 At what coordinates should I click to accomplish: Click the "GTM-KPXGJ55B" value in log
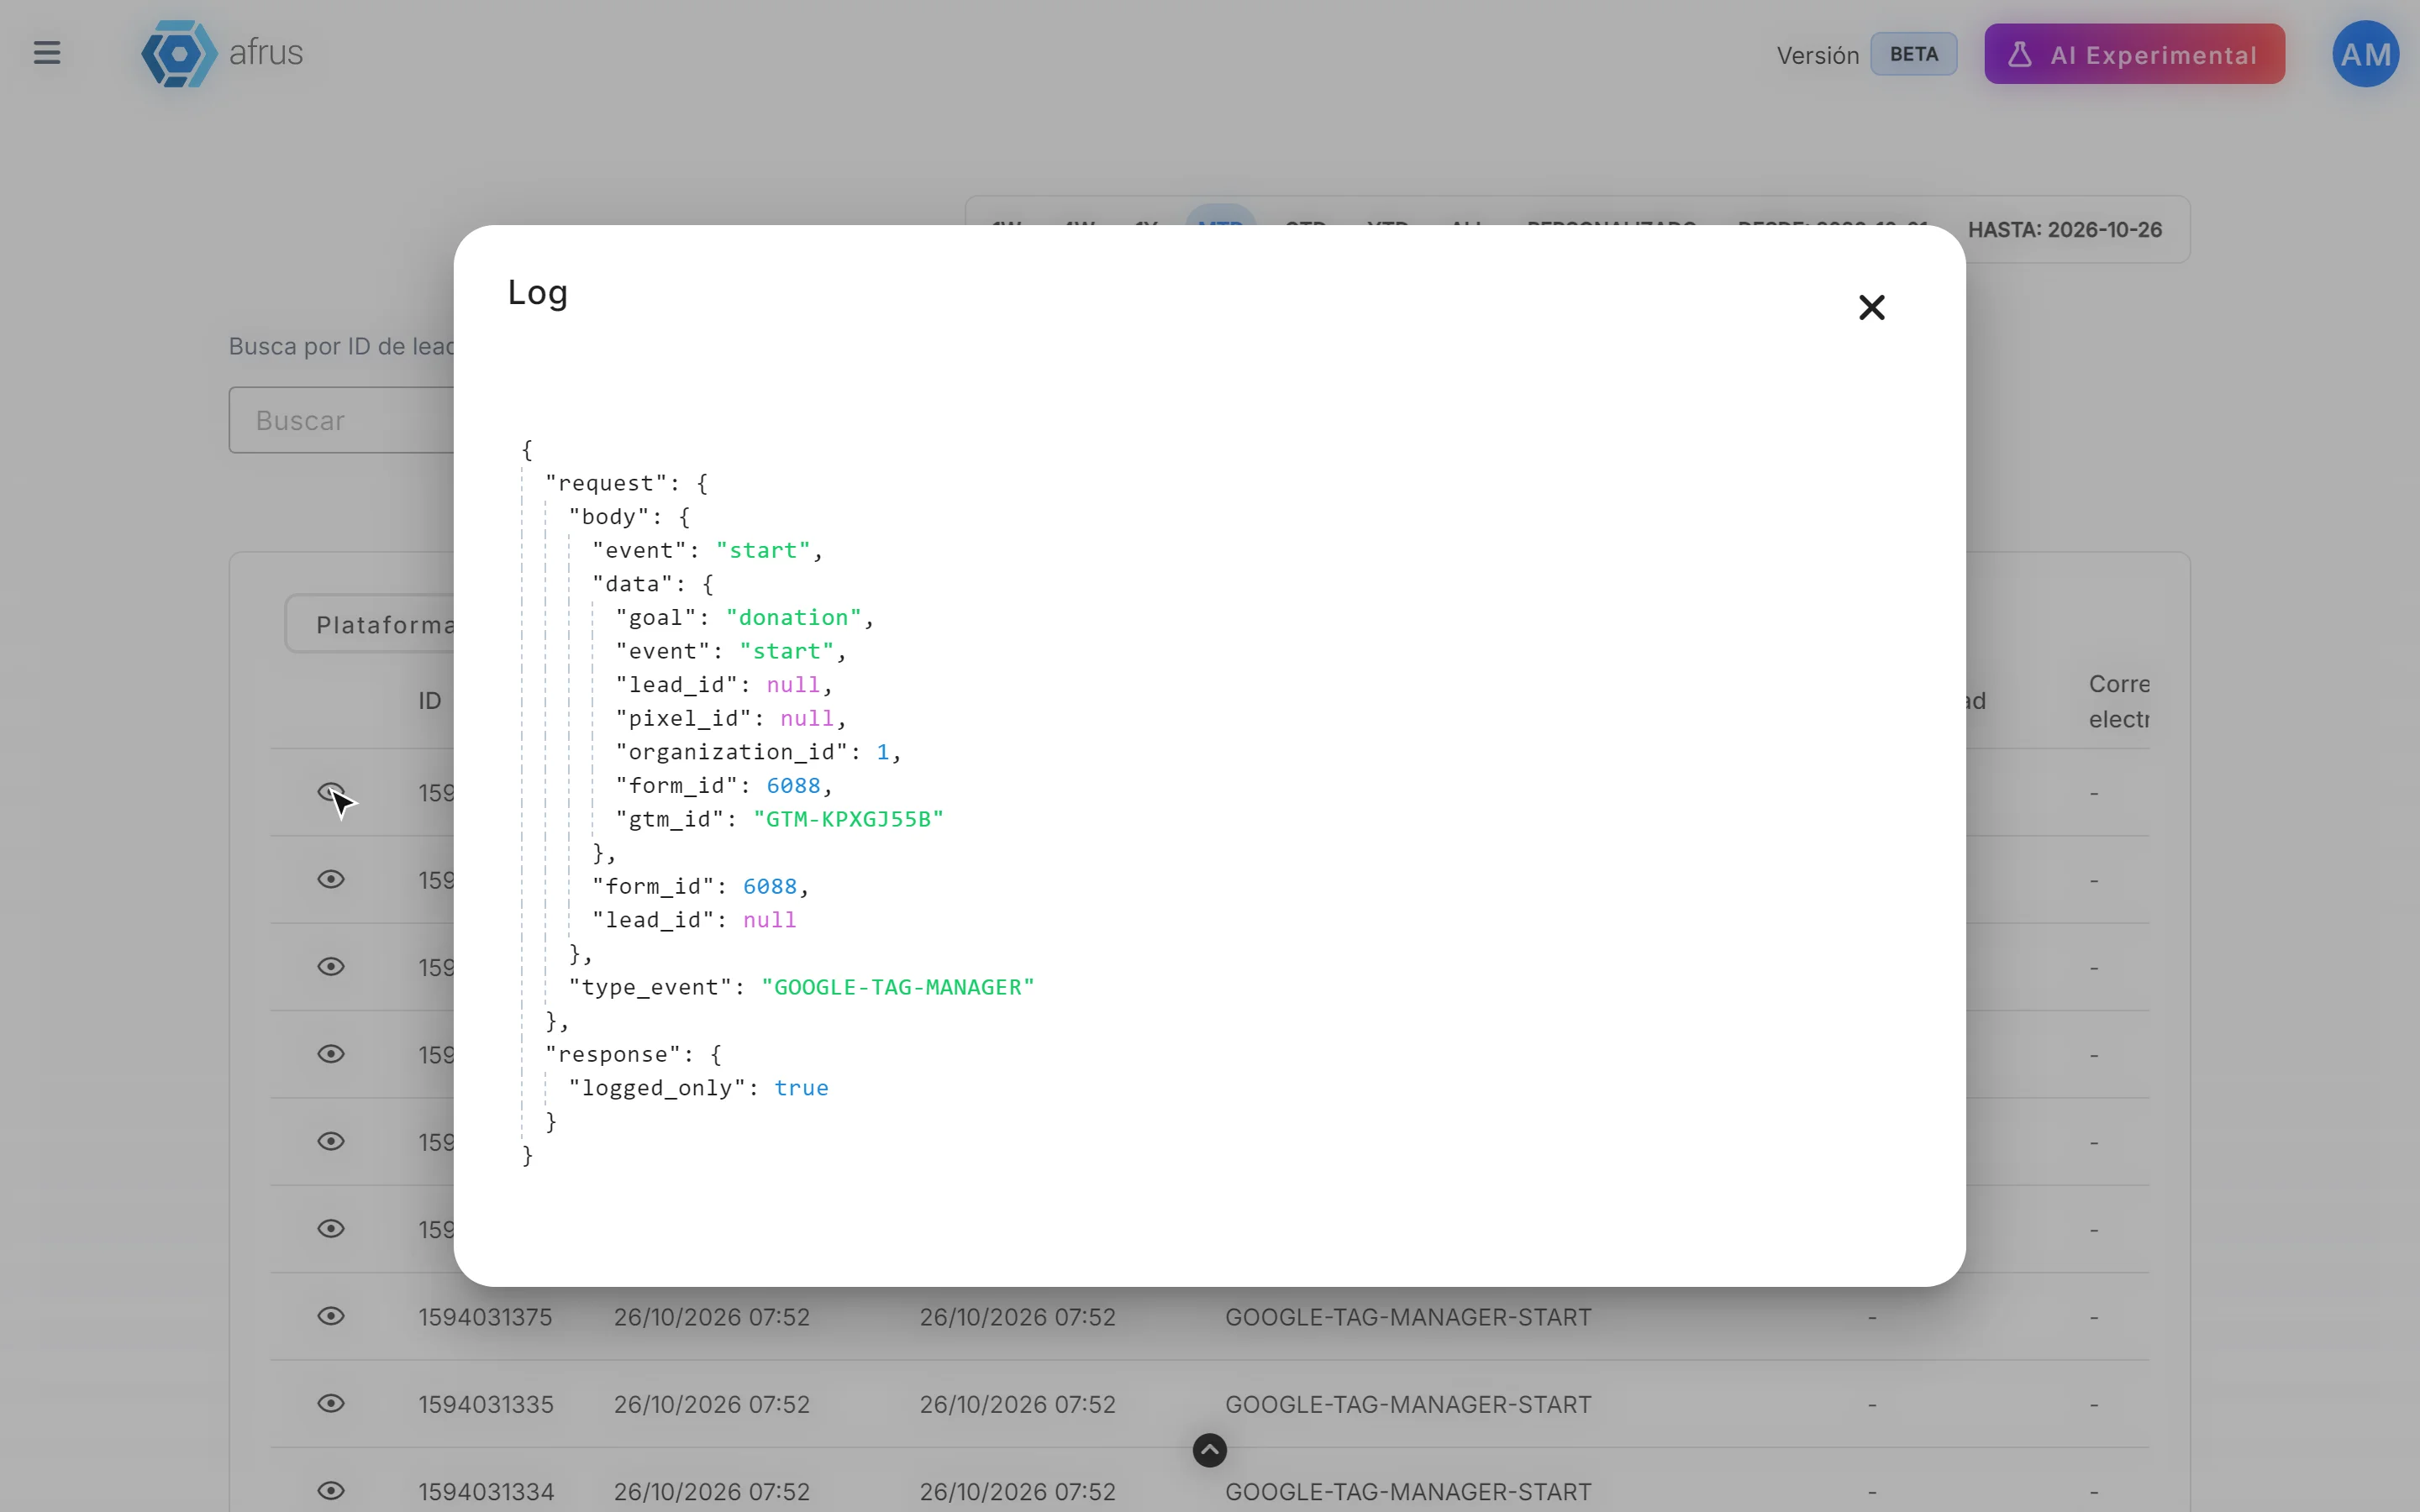848,819
